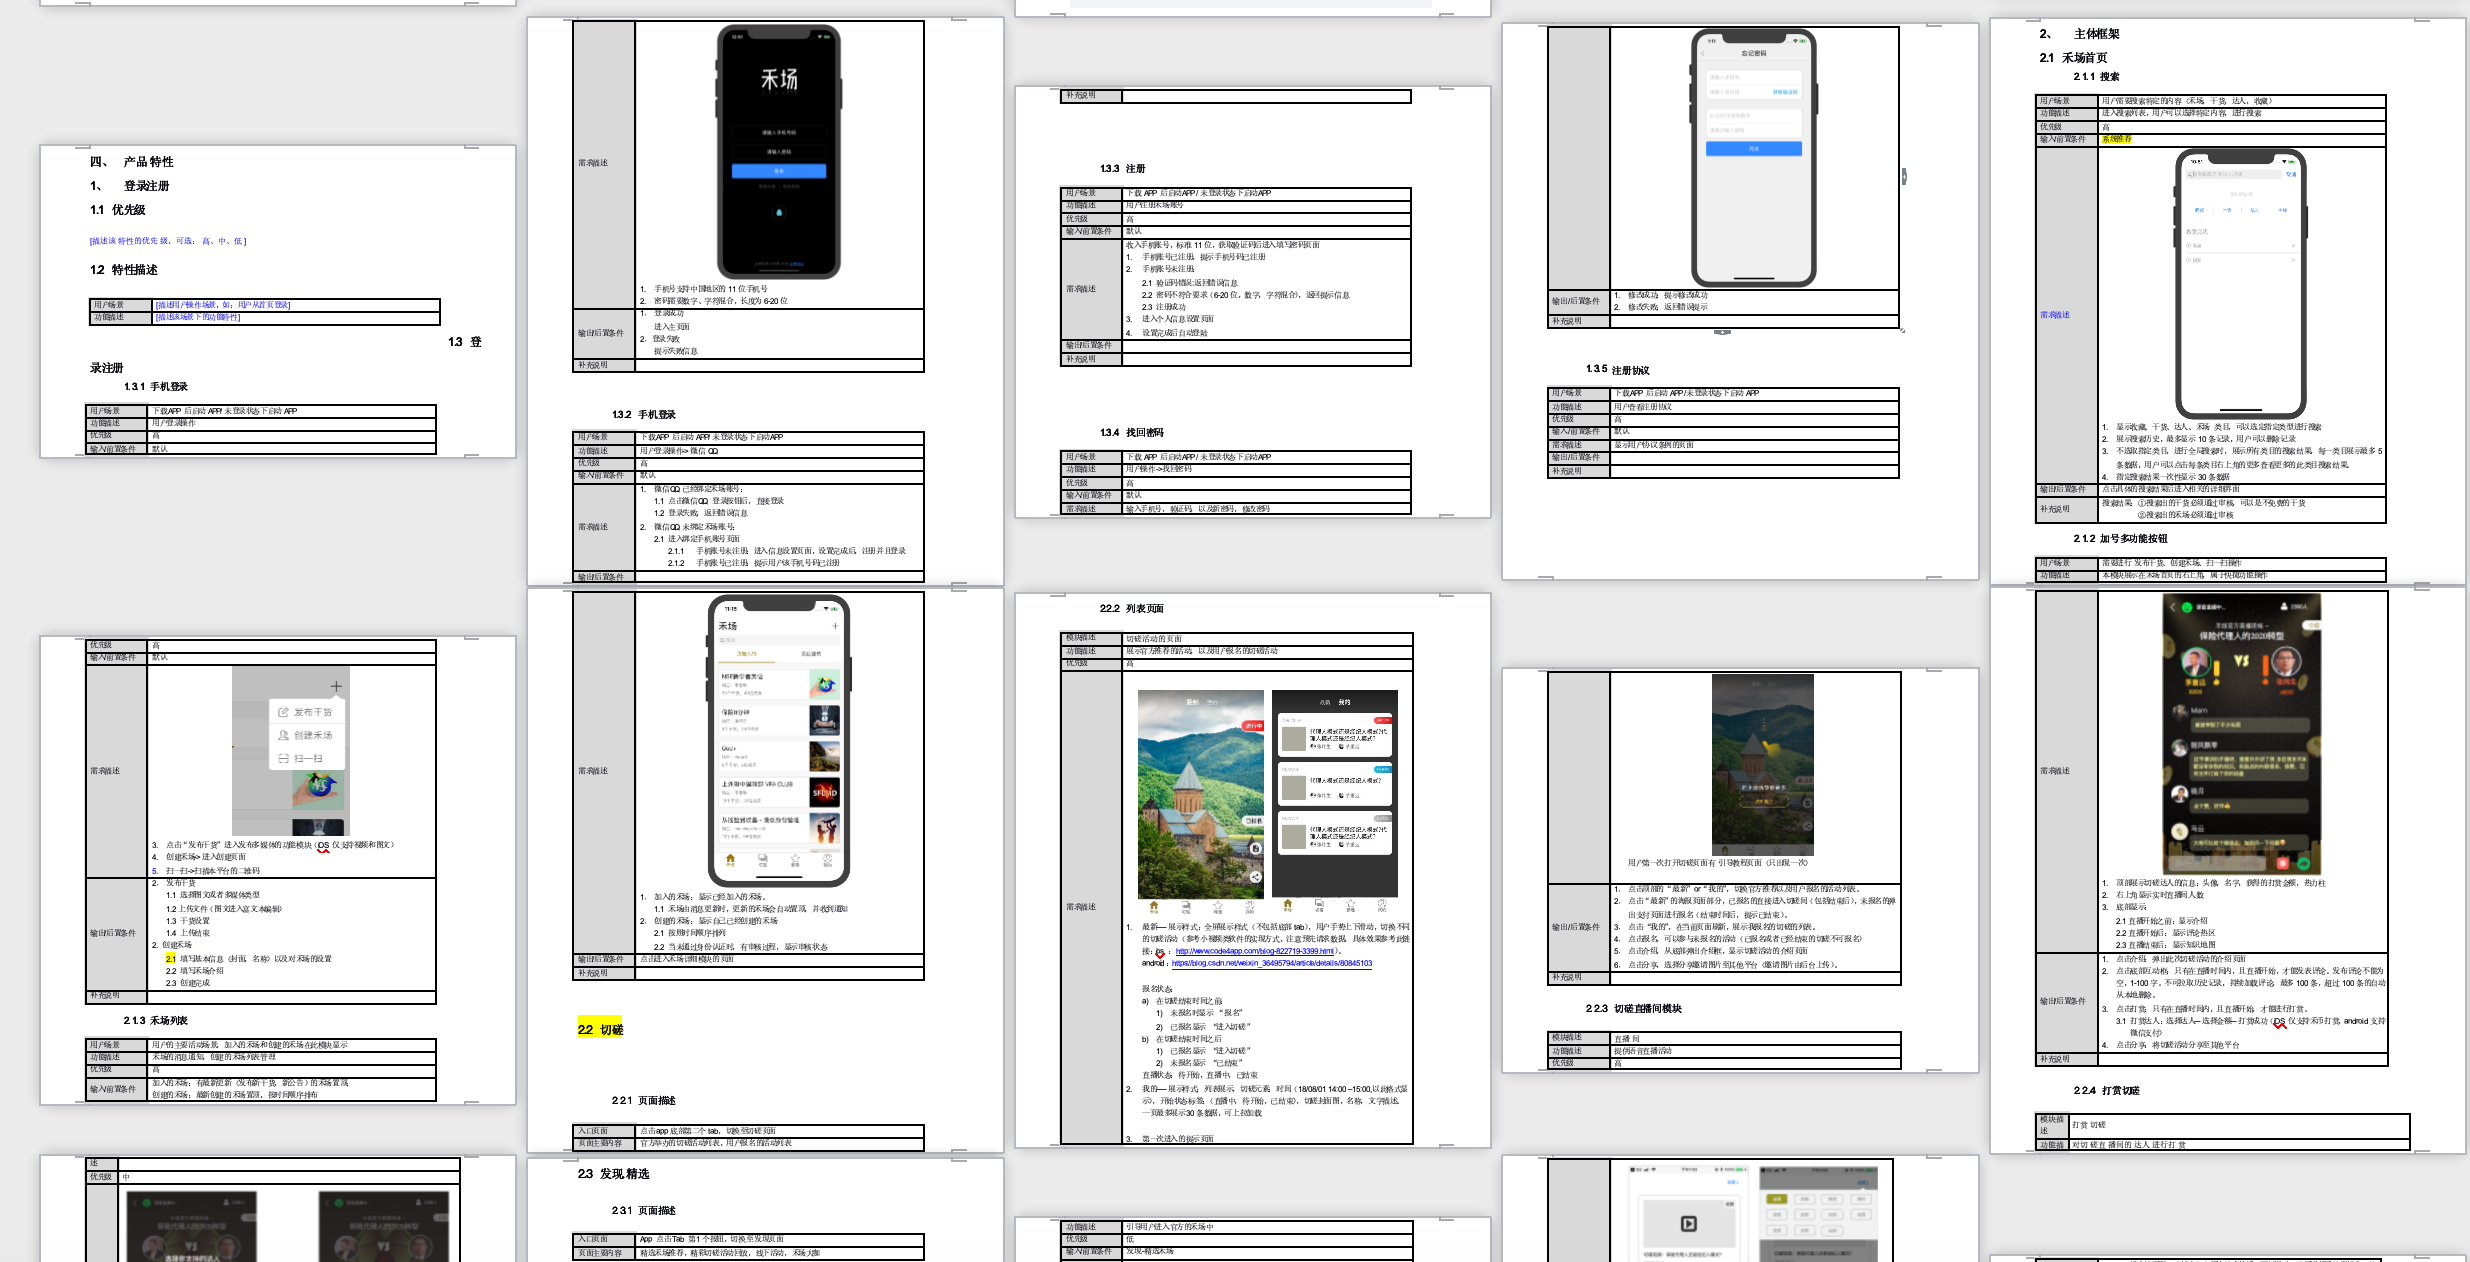This screenshot has height=1262, width=2470.
Task: Click the blue login button on 禾场 phone
Action: (x=779, y=171)
